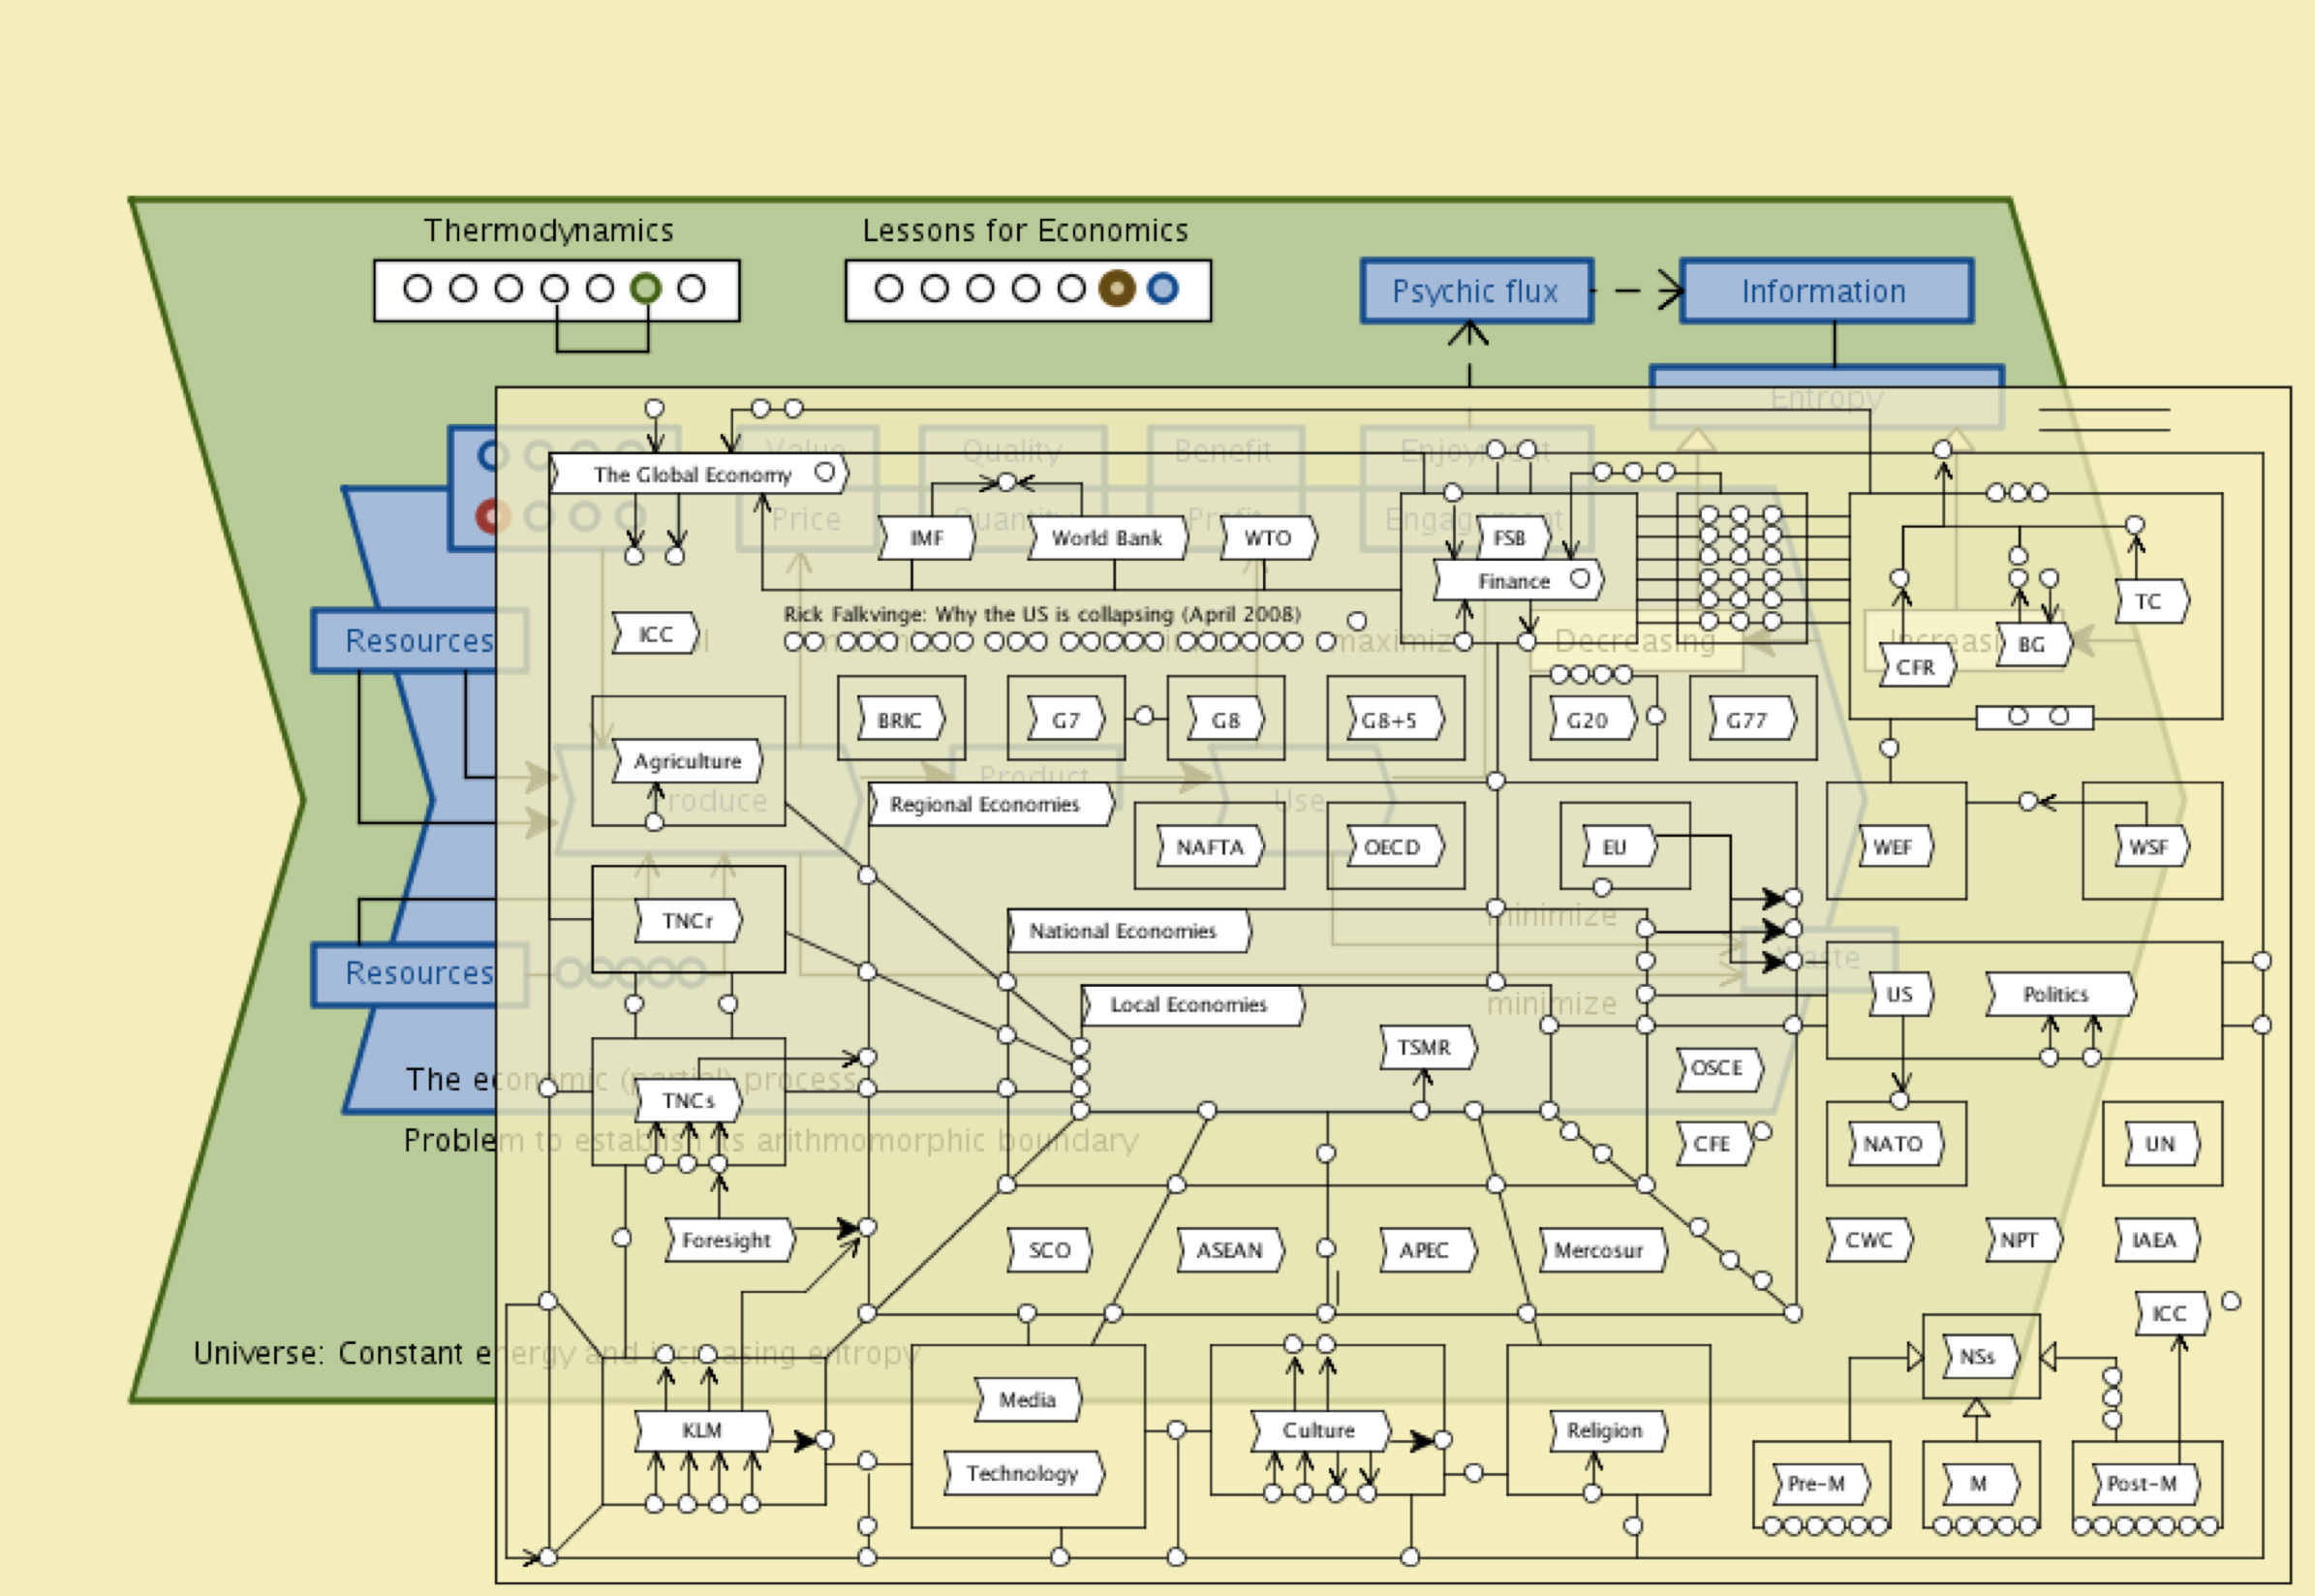The height and width of the screenshot is (1596, 2315).
Task: Click the IMF node
Action: [x=926, y=538]
